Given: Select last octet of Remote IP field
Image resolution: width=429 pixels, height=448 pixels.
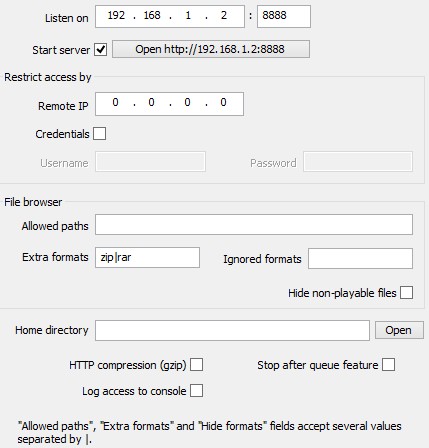Looking at the screenshot, I should 223,102.
